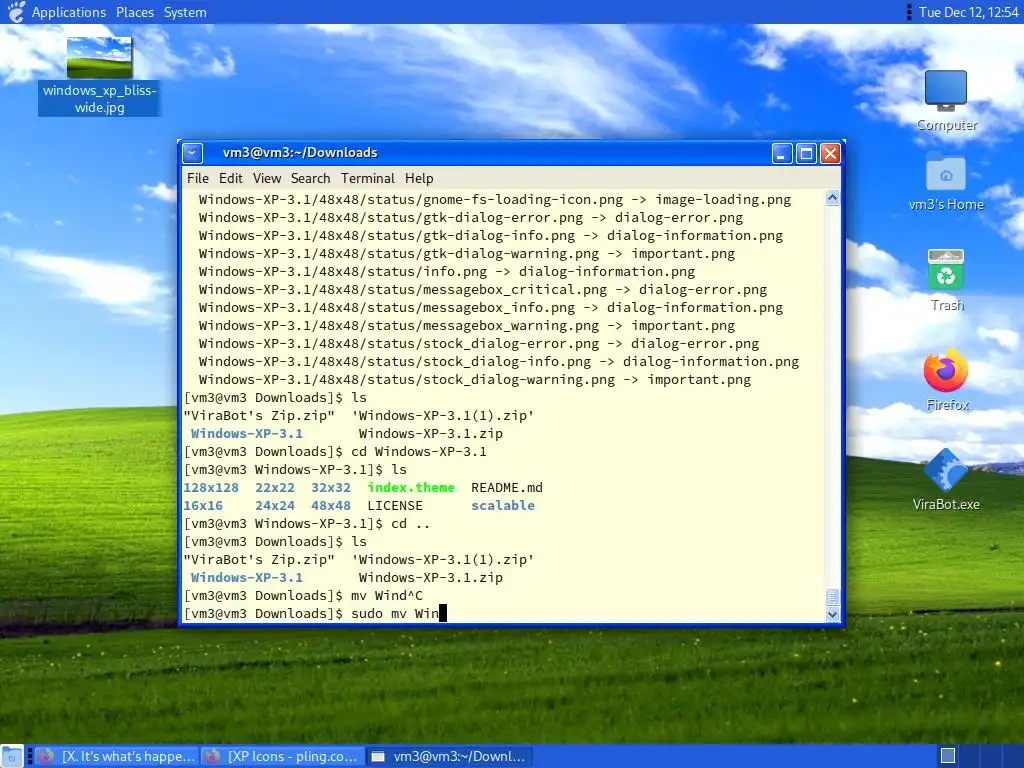Click the '48x48' directory name in listing

point(330,505)
